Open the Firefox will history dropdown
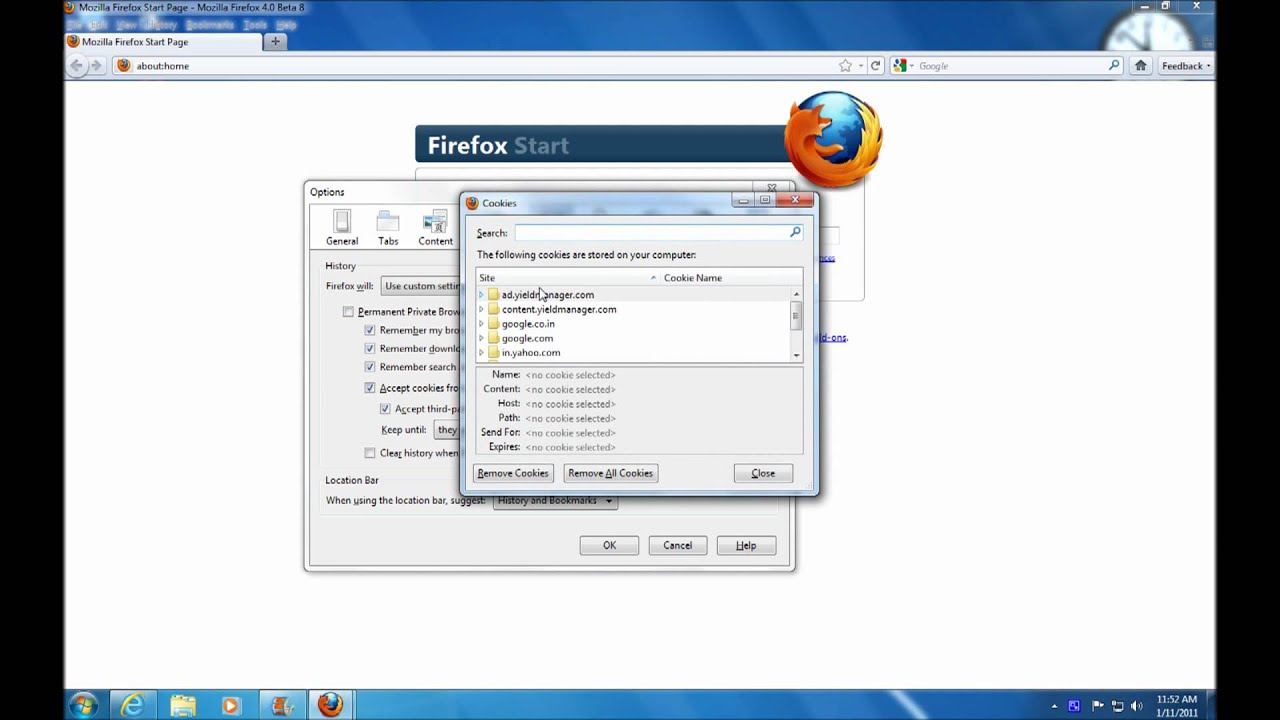The width and height of the screenshot is (1280, 720). (421, 286)
